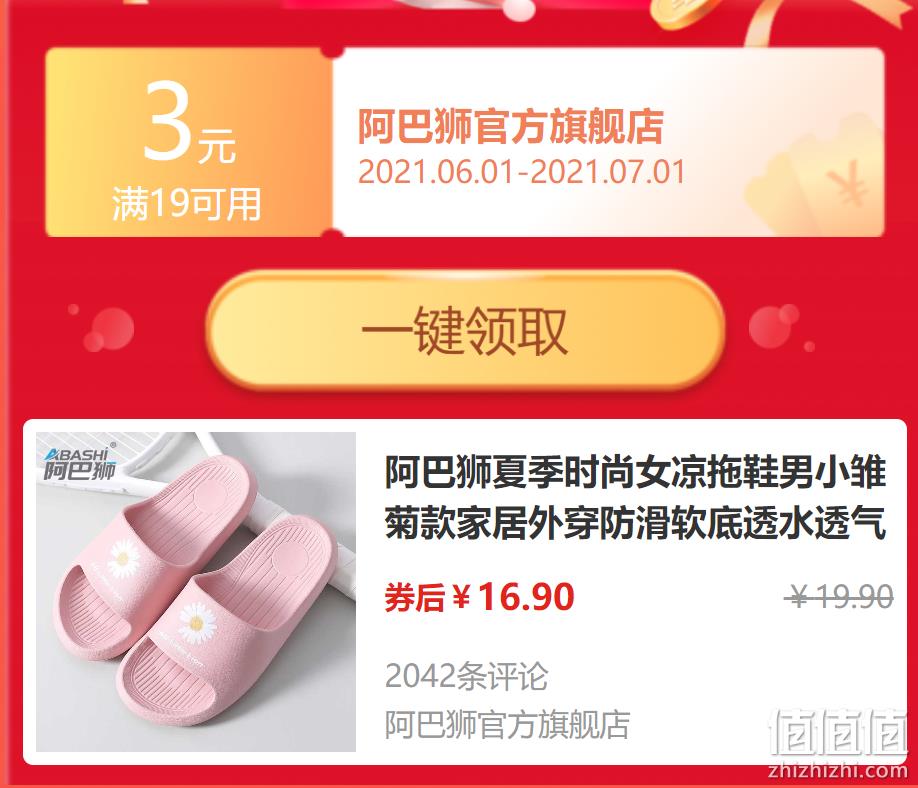Click the coupon validity date 2021.06.01-2021.07.01
This screenshot has height=788, width=918.
pos(521,172)
